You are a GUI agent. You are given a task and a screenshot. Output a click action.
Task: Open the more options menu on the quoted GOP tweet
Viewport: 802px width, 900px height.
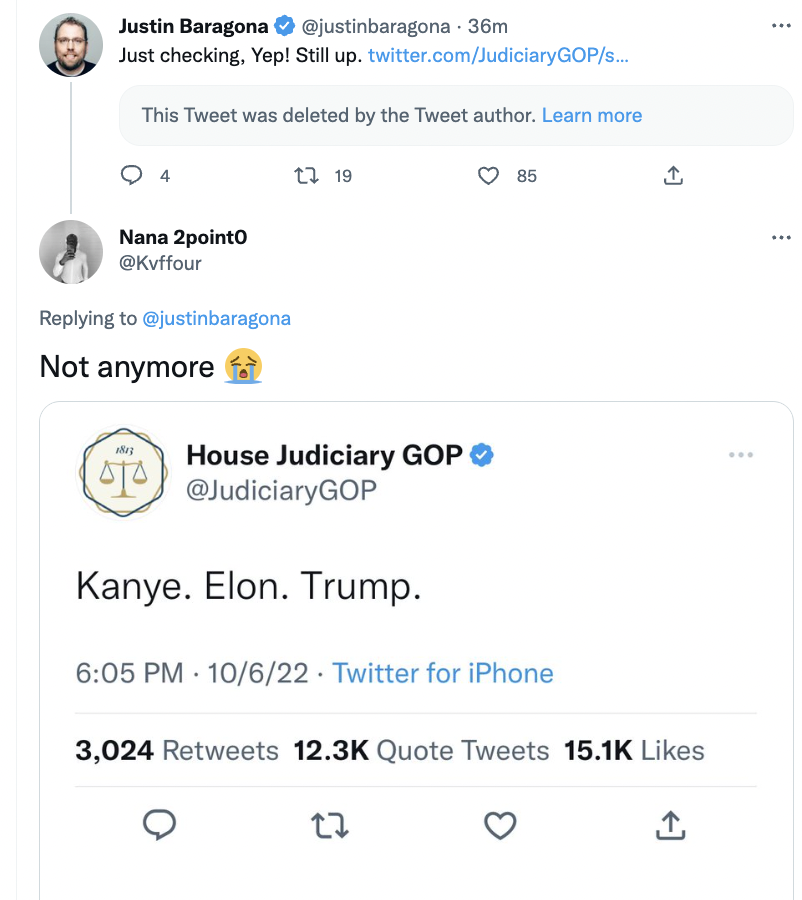pyautogui.click(x=741, y=454)
